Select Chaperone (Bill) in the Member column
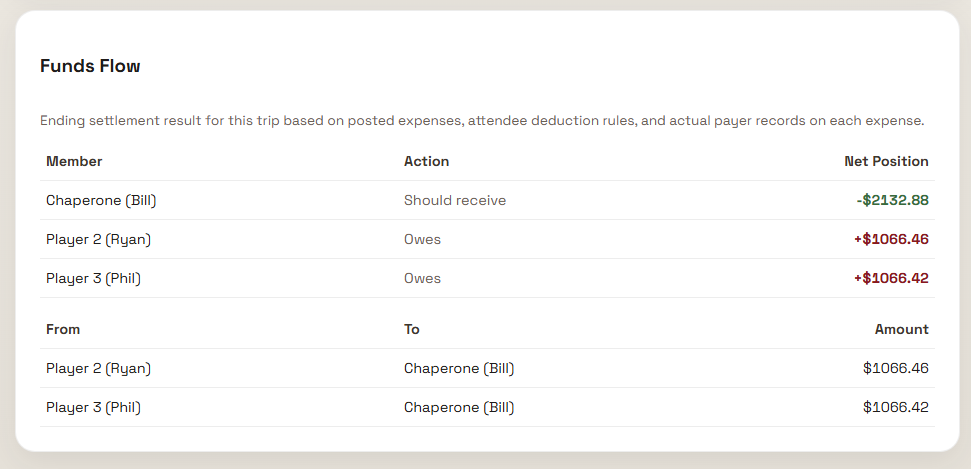The height and width of the screenshot is (469, 971). click(101, 200)
